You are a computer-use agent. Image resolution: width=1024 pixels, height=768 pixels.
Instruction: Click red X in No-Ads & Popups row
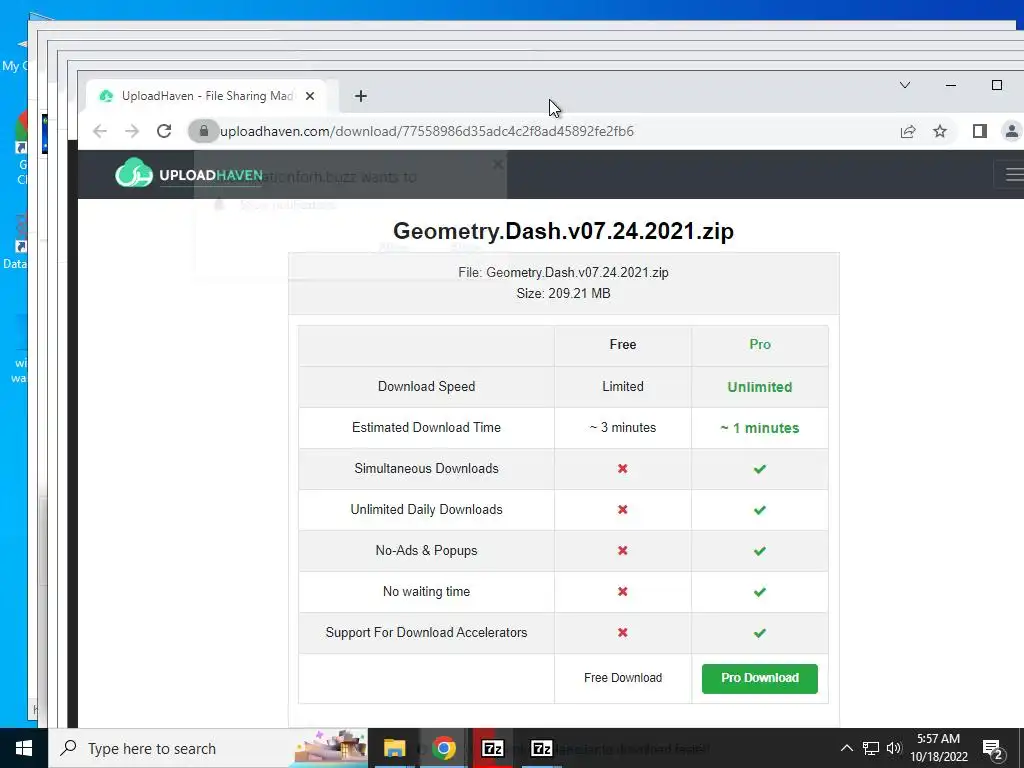click(622, 551)
